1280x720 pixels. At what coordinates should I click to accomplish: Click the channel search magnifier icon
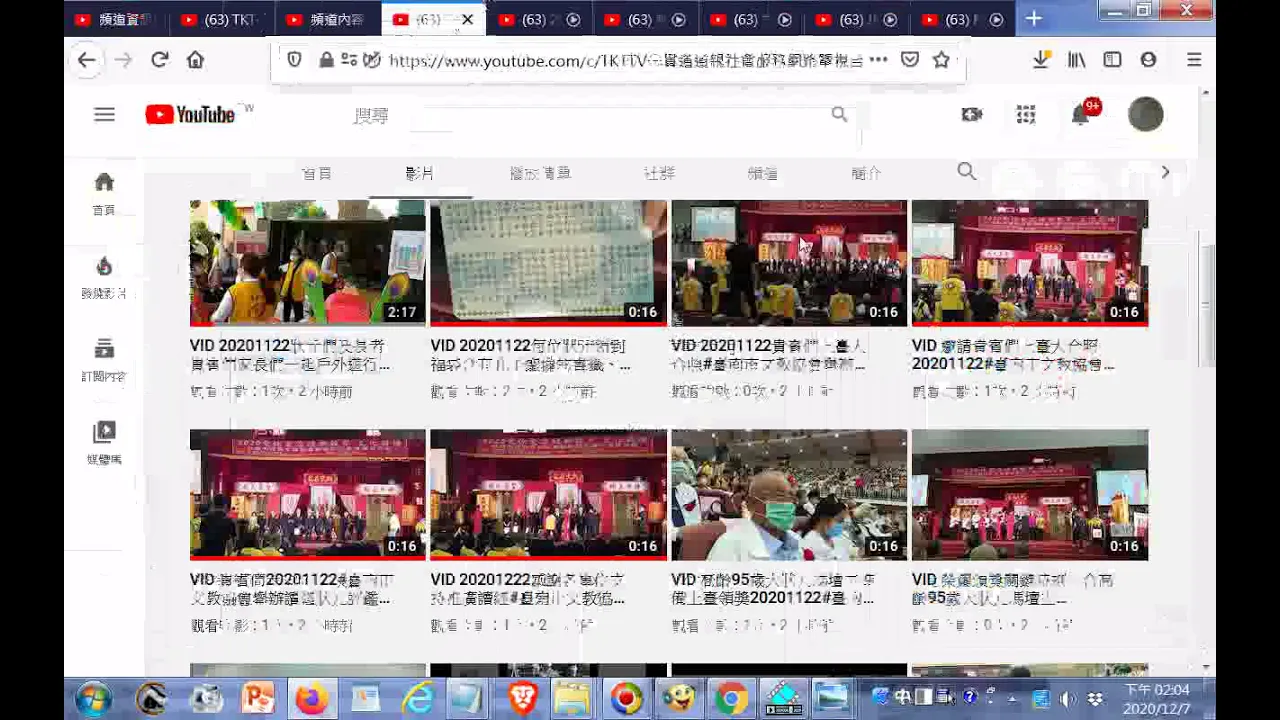coord(966,172)
